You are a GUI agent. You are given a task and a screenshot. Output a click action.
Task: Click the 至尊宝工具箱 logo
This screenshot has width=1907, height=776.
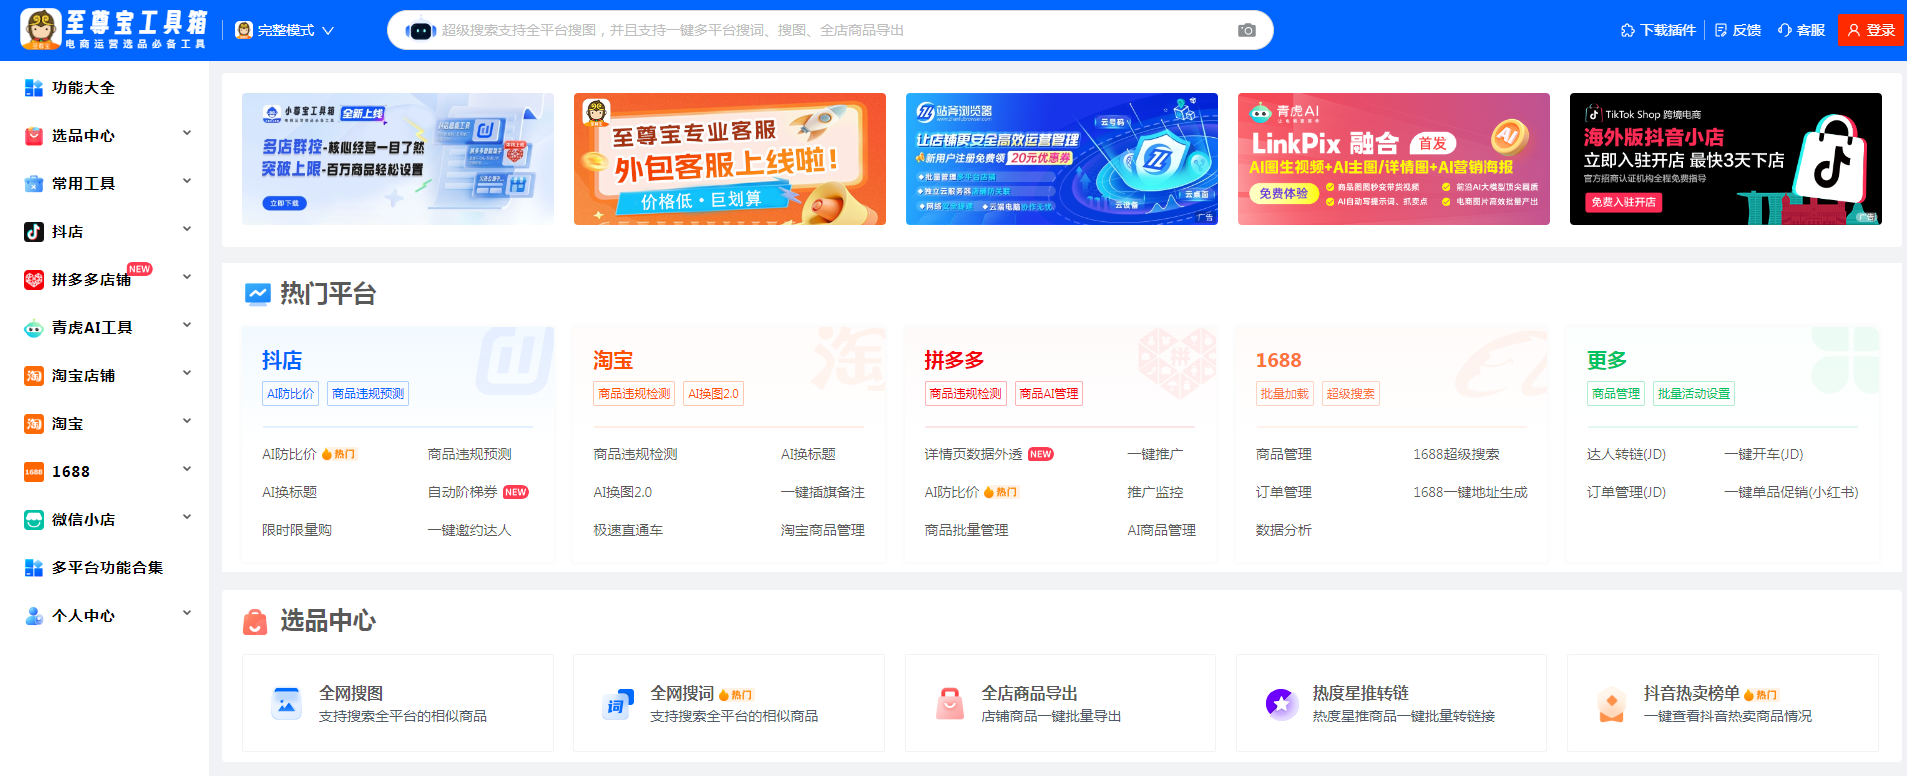pos(114,29)
